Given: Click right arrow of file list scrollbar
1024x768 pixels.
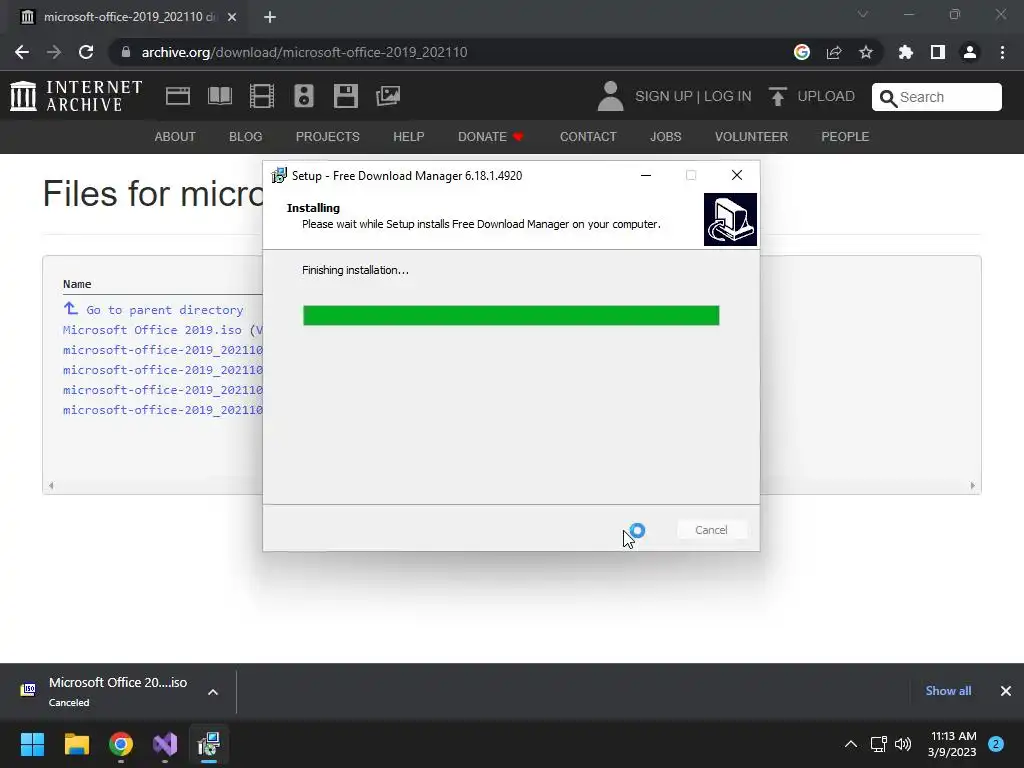Looking at the screenshot, I should pos(972,485).
